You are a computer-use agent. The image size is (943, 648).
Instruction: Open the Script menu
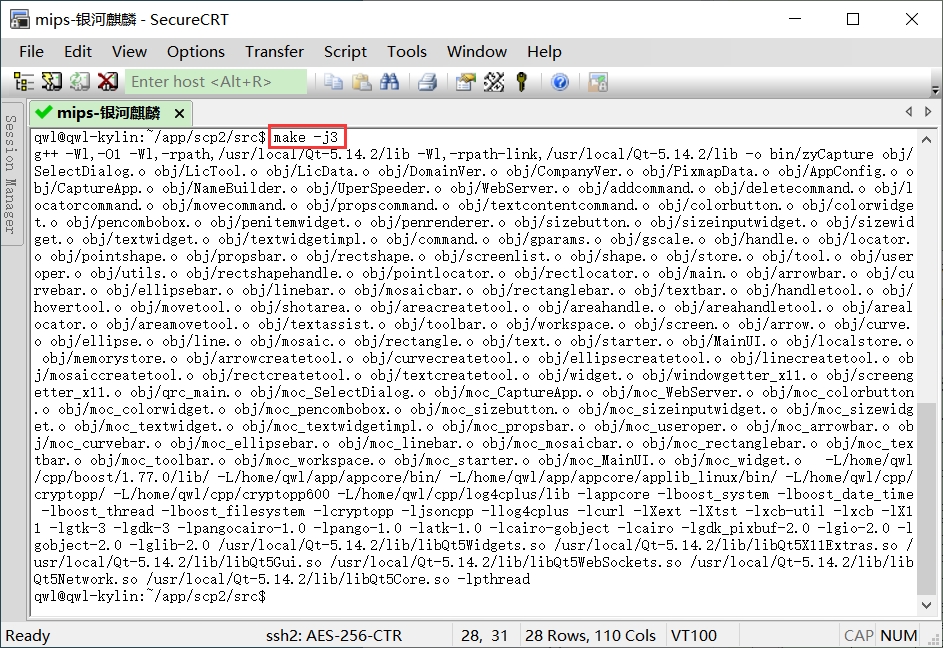(345, 51)
